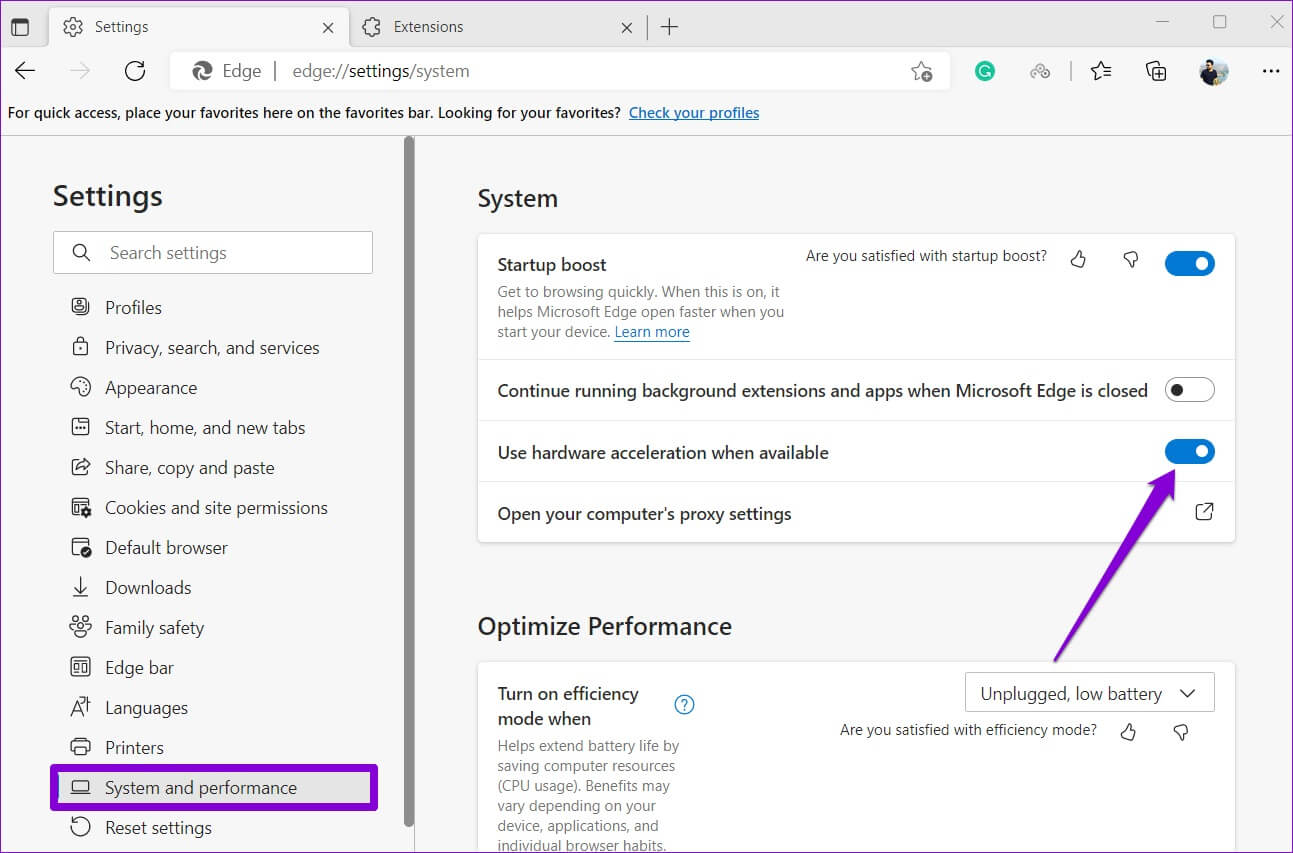The width and height of the screenshot is (1293, 853).
Task: Toggle the vertical tabs icon
Action: (x=20, y=27)
